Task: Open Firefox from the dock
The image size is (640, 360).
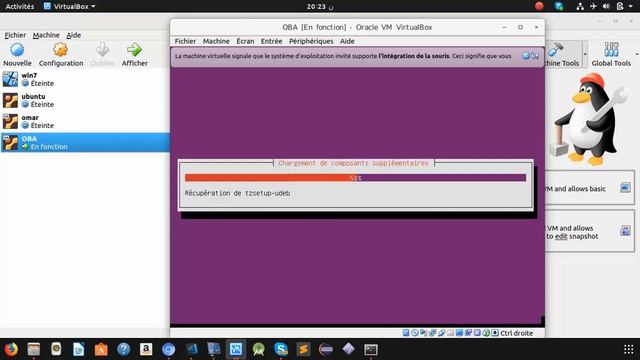Action: tap(11, 349)
